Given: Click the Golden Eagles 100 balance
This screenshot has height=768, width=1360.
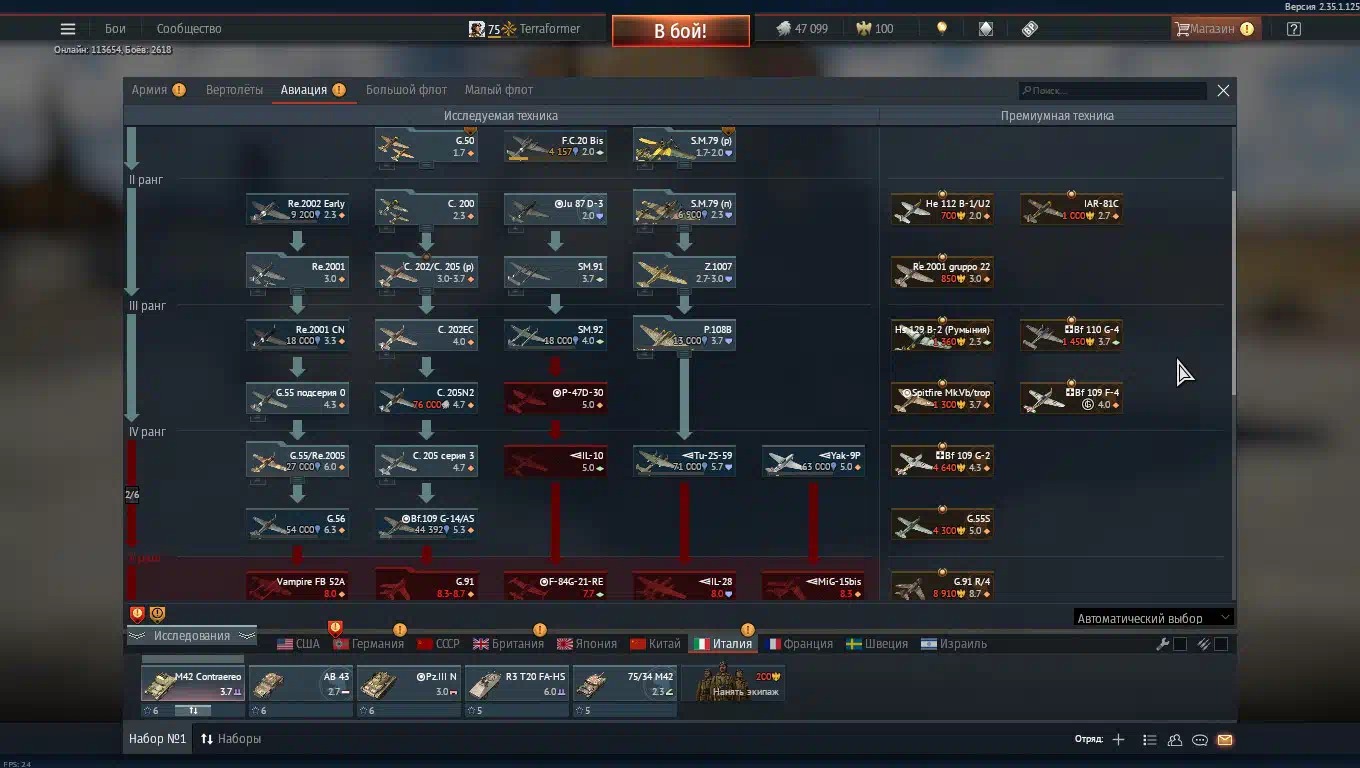Looking at the screenshot, I should [875, 29].
